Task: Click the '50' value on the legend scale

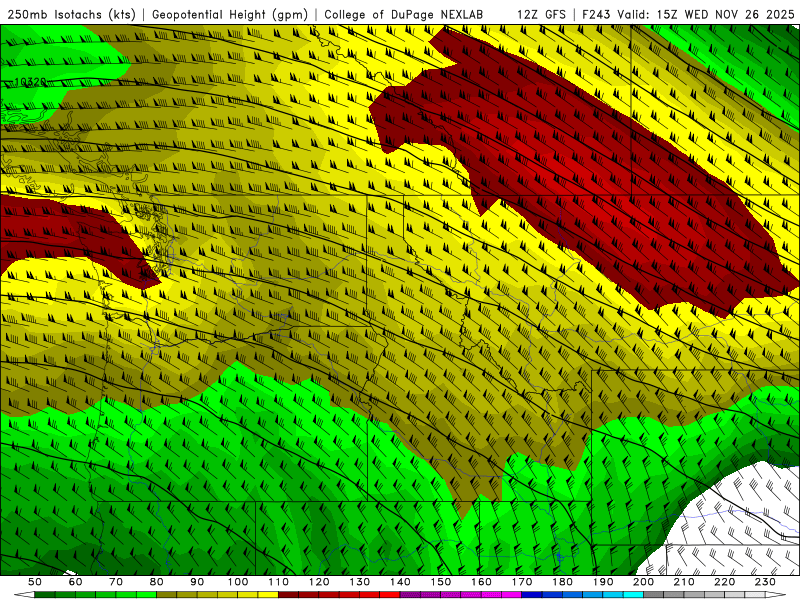Action: [35, 582]
